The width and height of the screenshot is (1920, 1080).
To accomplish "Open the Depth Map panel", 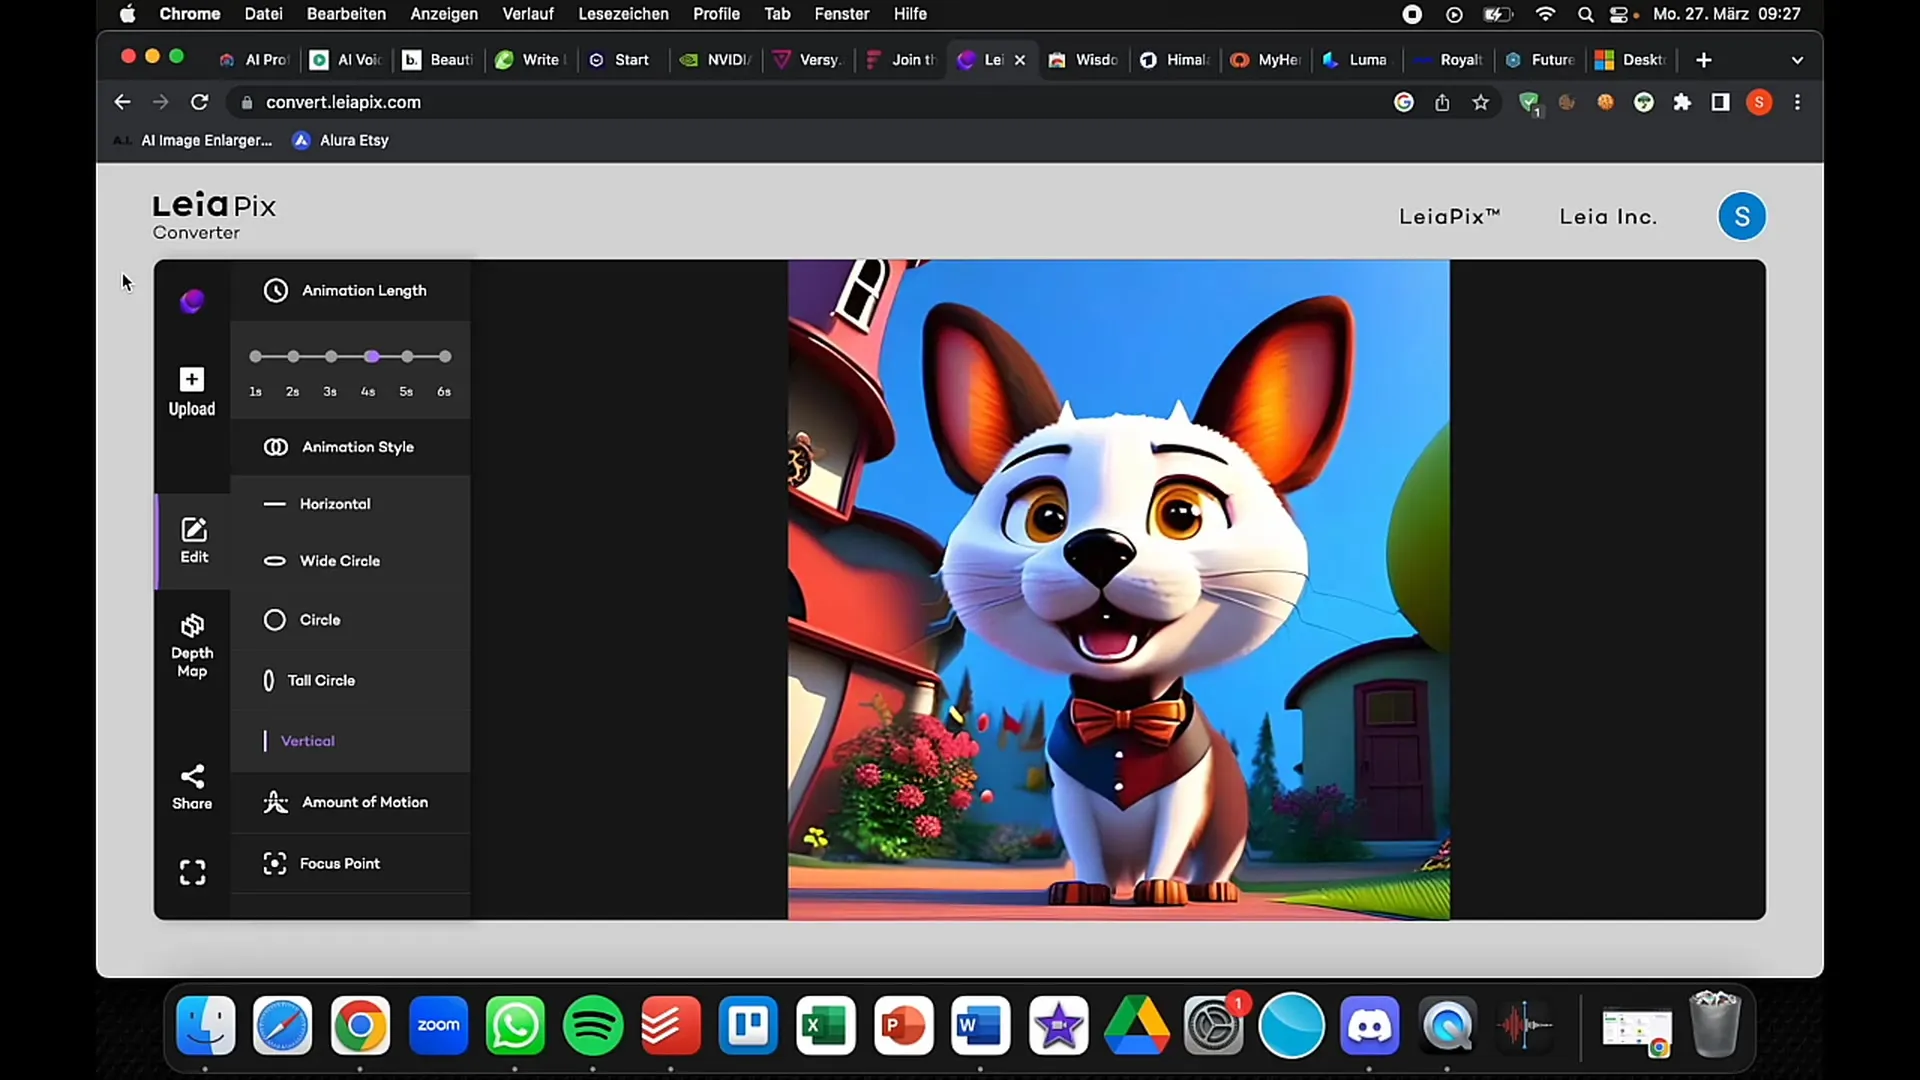I will (191, 646).
